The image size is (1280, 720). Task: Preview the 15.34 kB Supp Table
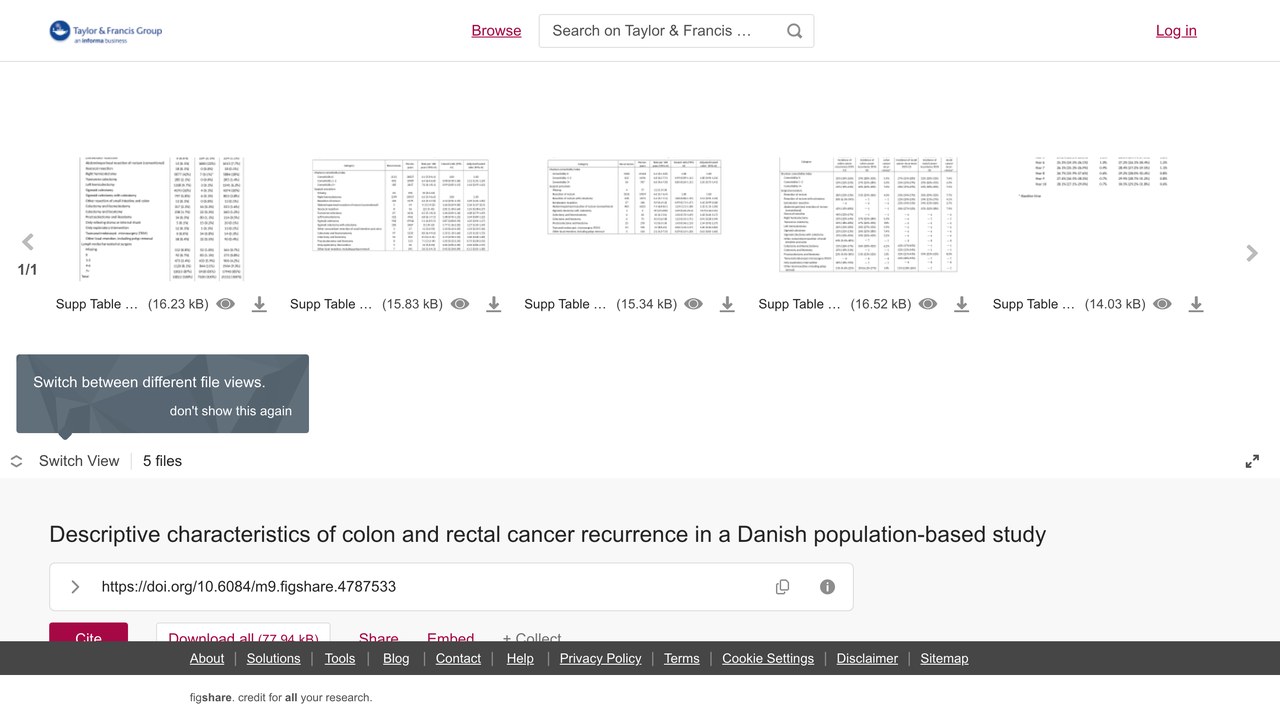tap(694, 304)
